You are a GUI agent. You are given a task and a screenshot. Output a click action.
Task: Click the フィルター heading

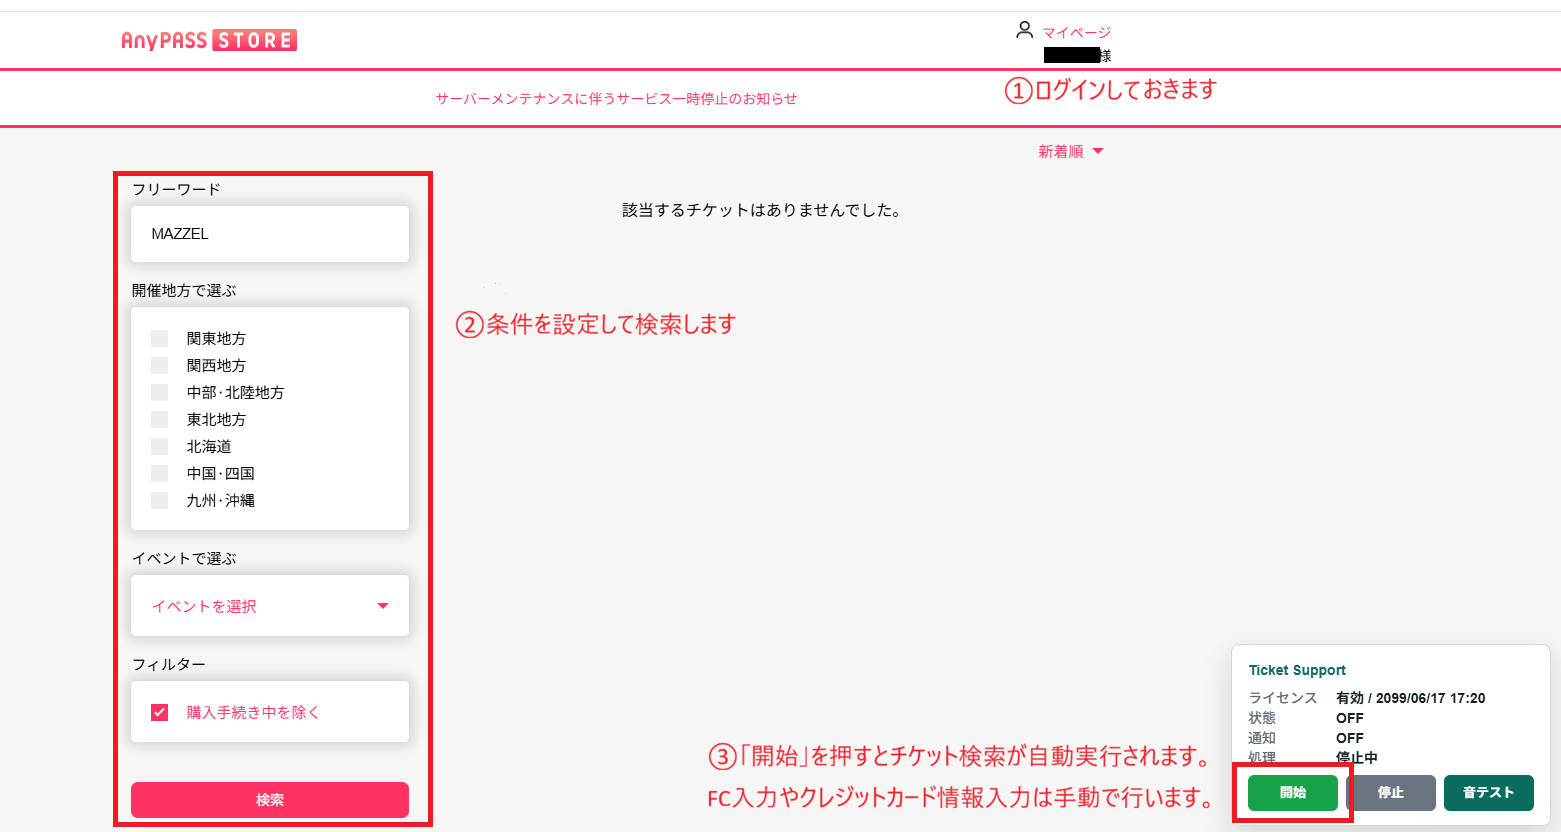coord(169,664)
